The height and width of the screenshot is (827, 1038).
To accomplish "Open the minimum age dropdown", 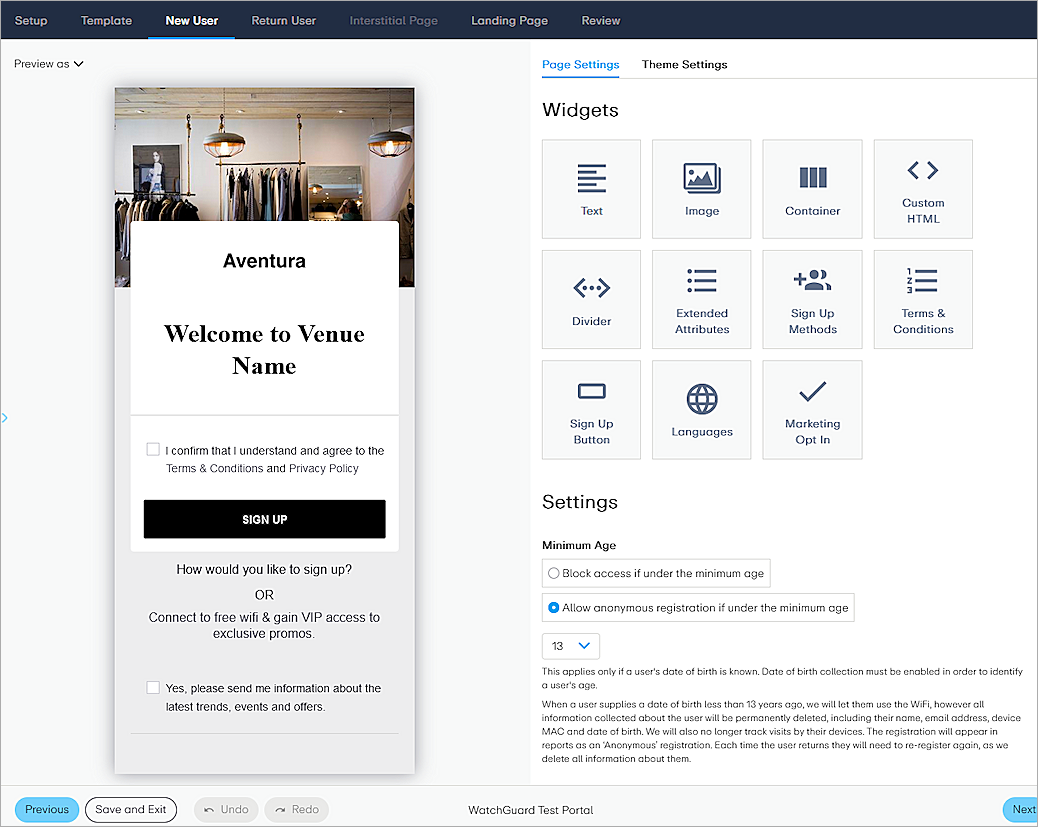I will 570,646.
